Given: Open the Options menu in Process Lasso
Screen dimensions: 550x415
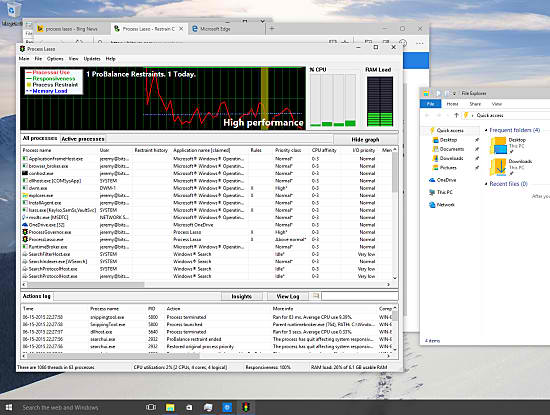Looking at the screenshot, I should [x=55, y=59].
